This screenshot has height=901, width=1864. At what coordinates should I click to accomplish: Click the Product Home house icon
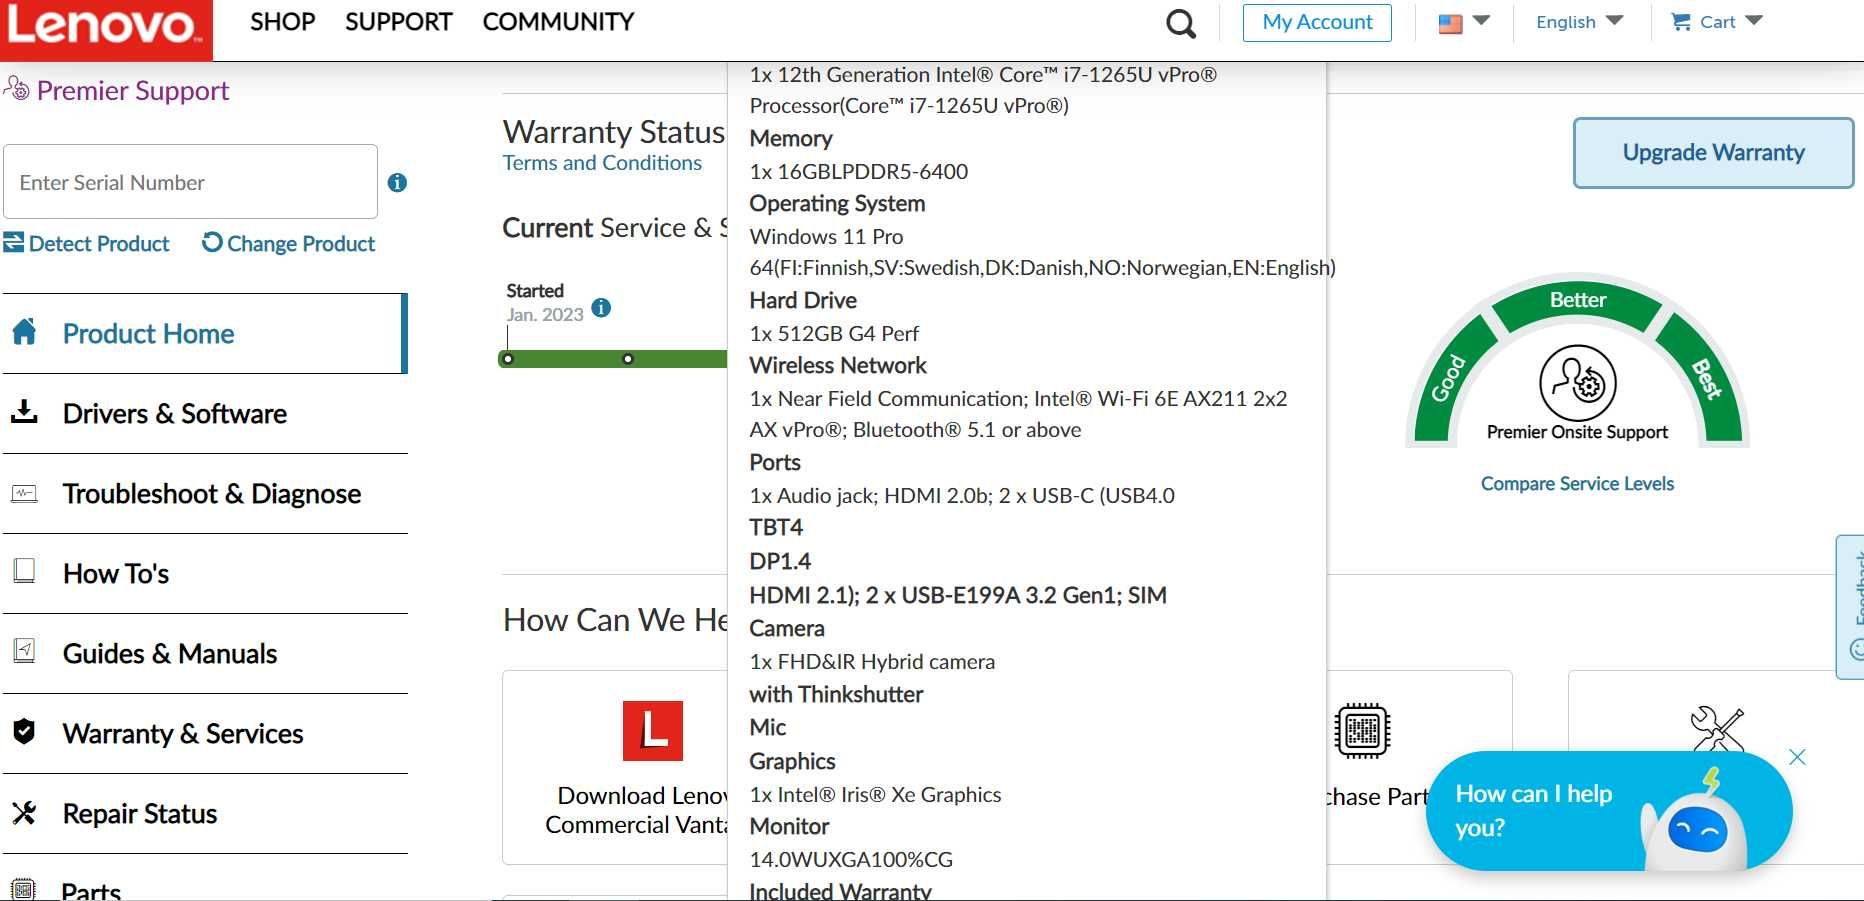24,331
